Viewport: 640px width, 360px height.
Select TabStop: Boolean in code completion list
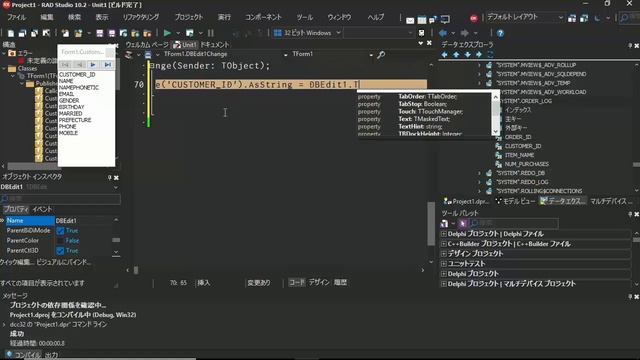424,104
